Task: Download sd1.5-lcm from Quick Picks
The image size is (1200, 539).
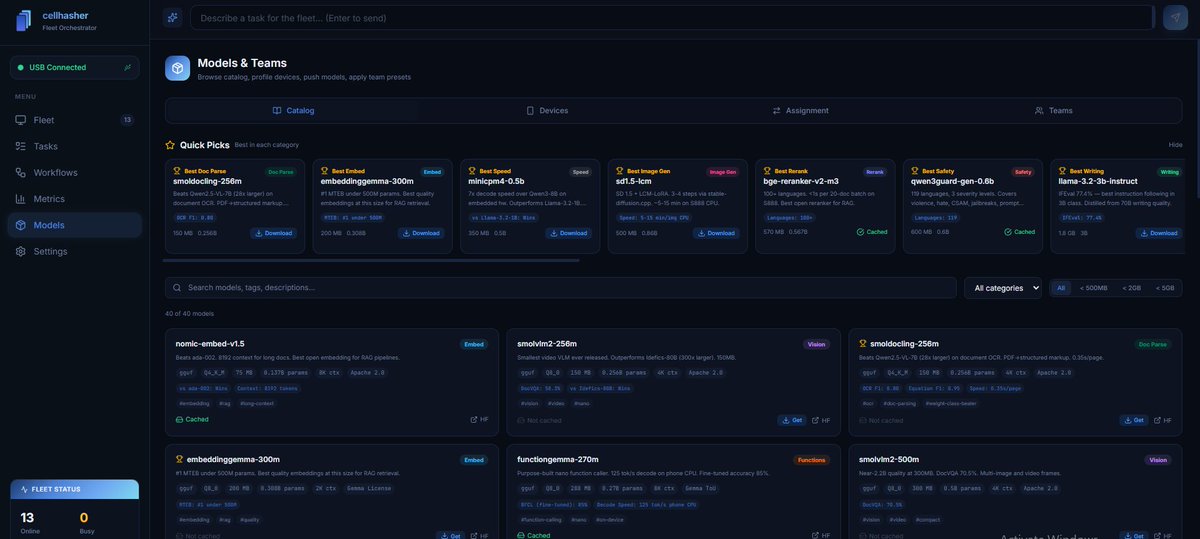Action: [715, 233]
